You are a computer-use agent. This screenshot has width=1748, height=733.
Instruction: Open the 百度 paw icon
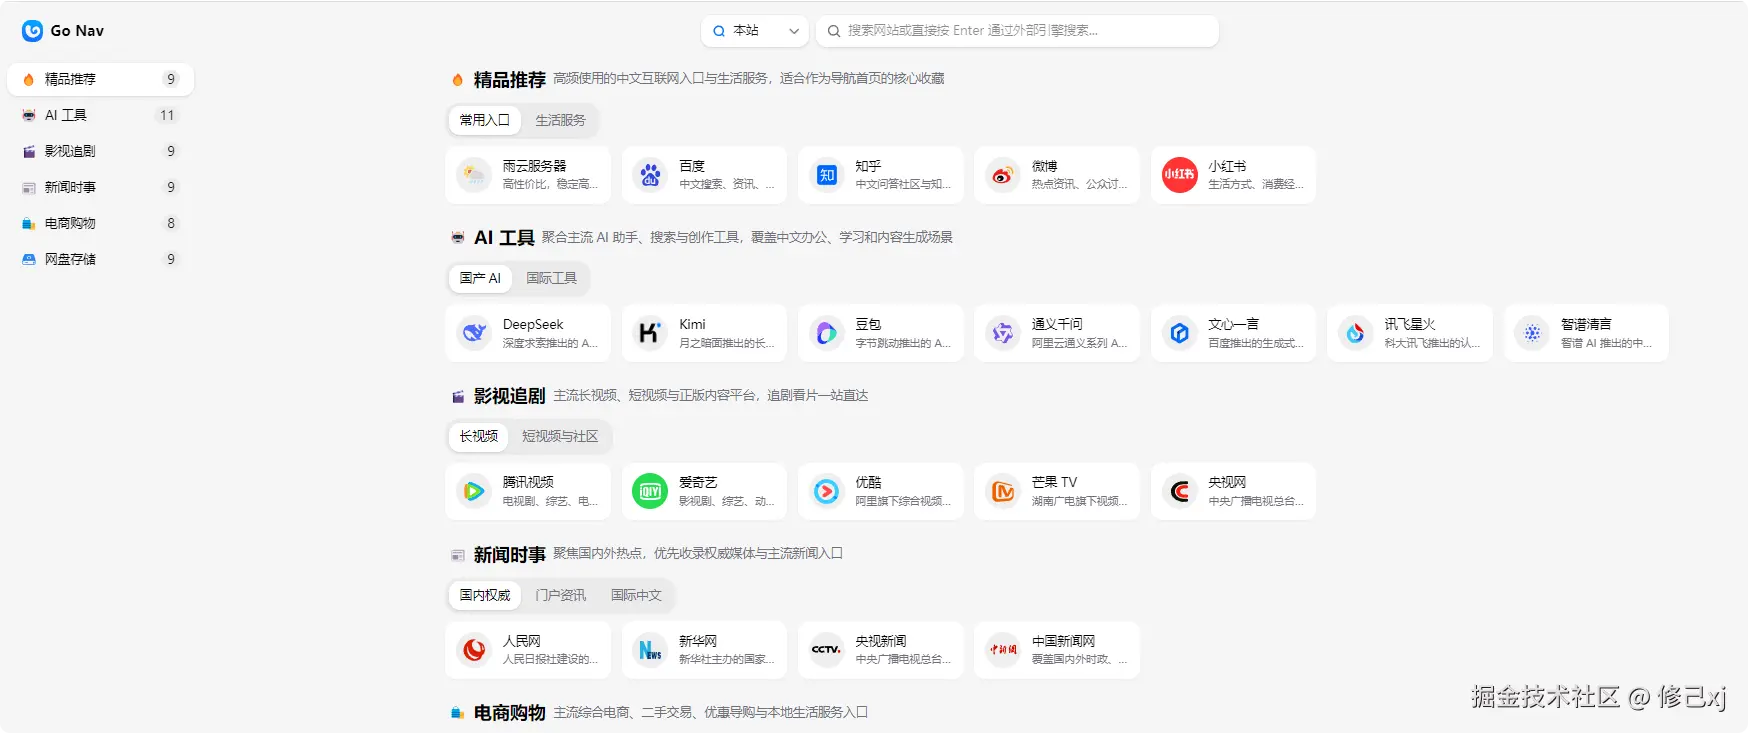point(650,175)
